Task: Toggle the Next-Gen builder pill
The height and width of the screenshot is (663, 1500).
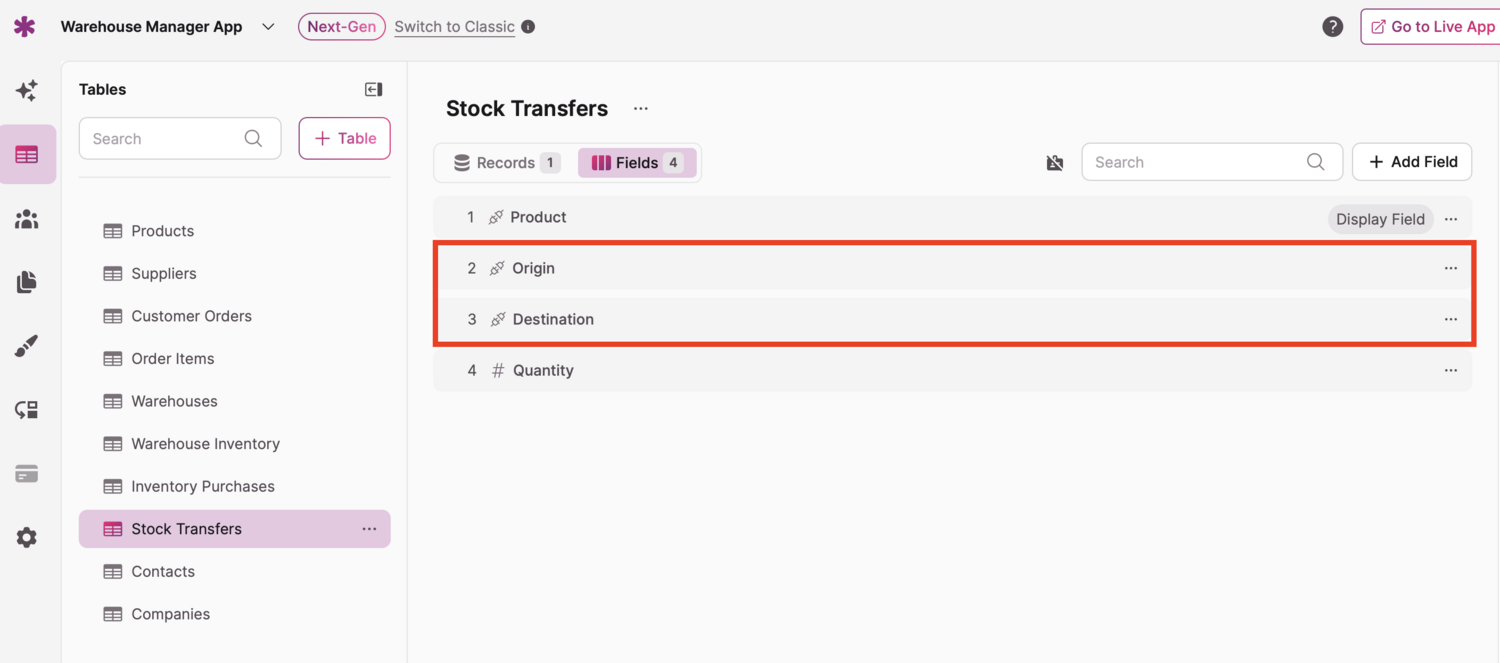Action: (x=341, y=27)
